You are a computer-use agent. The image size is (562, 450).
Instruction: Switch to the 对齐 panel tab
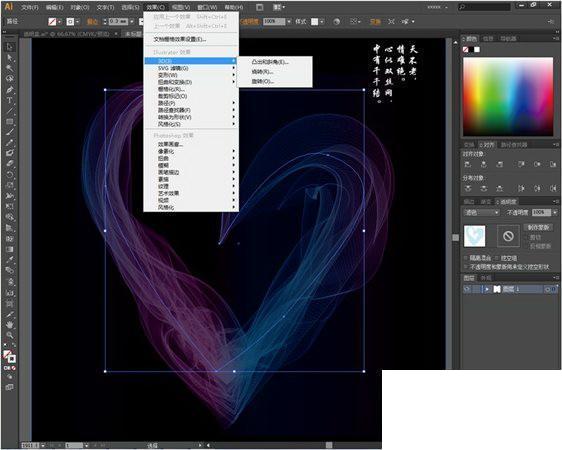(487, 145)
